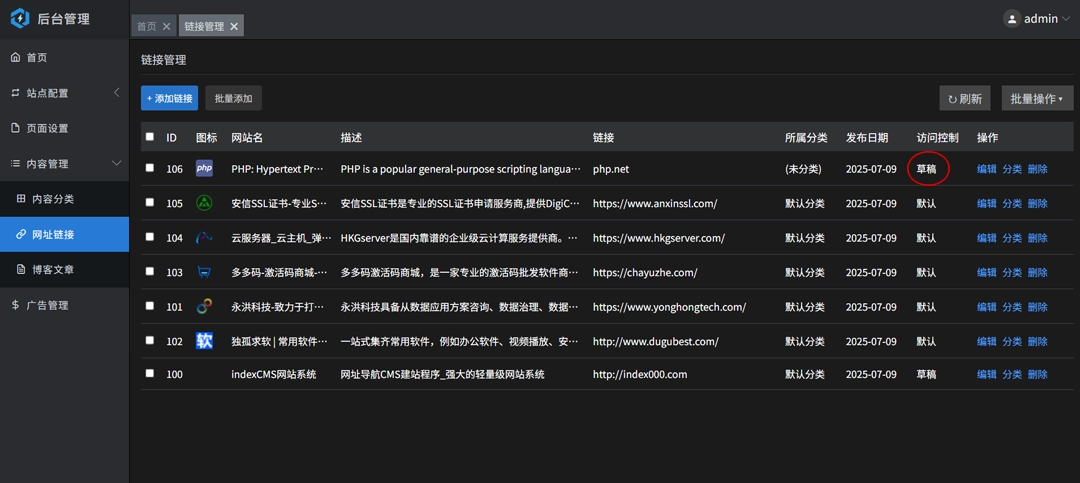This screenshot has height=483, width=1080.
Task: Open 博客文章 in the sidebar
Action: pyautogui.click(x=52, y=270)
